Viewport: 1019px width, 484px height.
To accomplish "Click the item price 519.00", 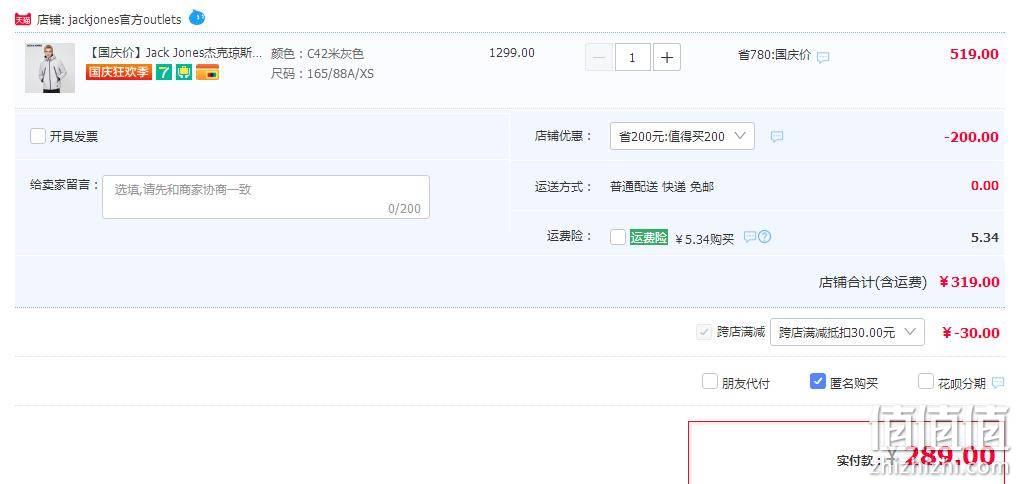I will (x=974, y=54).
